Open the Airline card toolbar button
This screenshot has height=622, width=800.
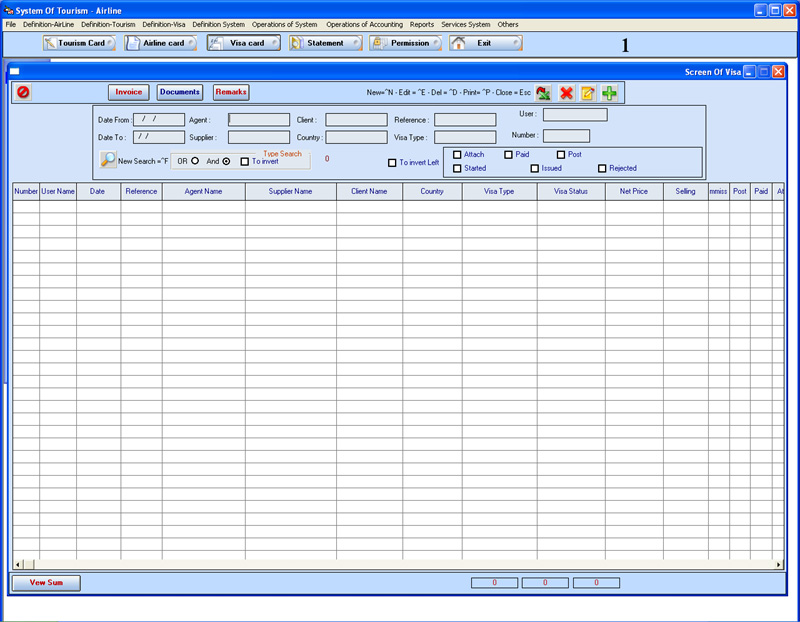click(x=160, y=43)
